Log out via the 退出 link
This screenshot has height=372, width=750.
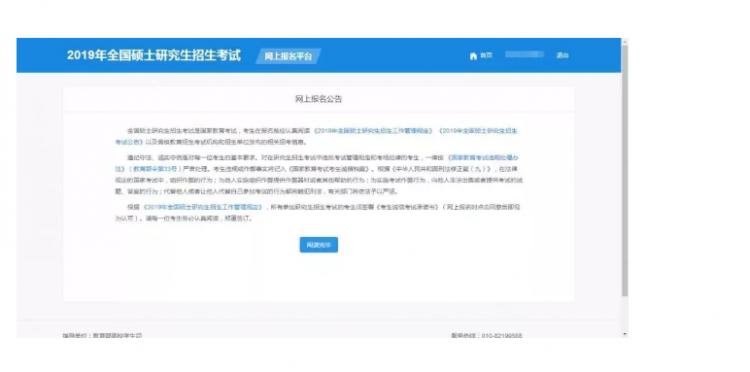562,55
